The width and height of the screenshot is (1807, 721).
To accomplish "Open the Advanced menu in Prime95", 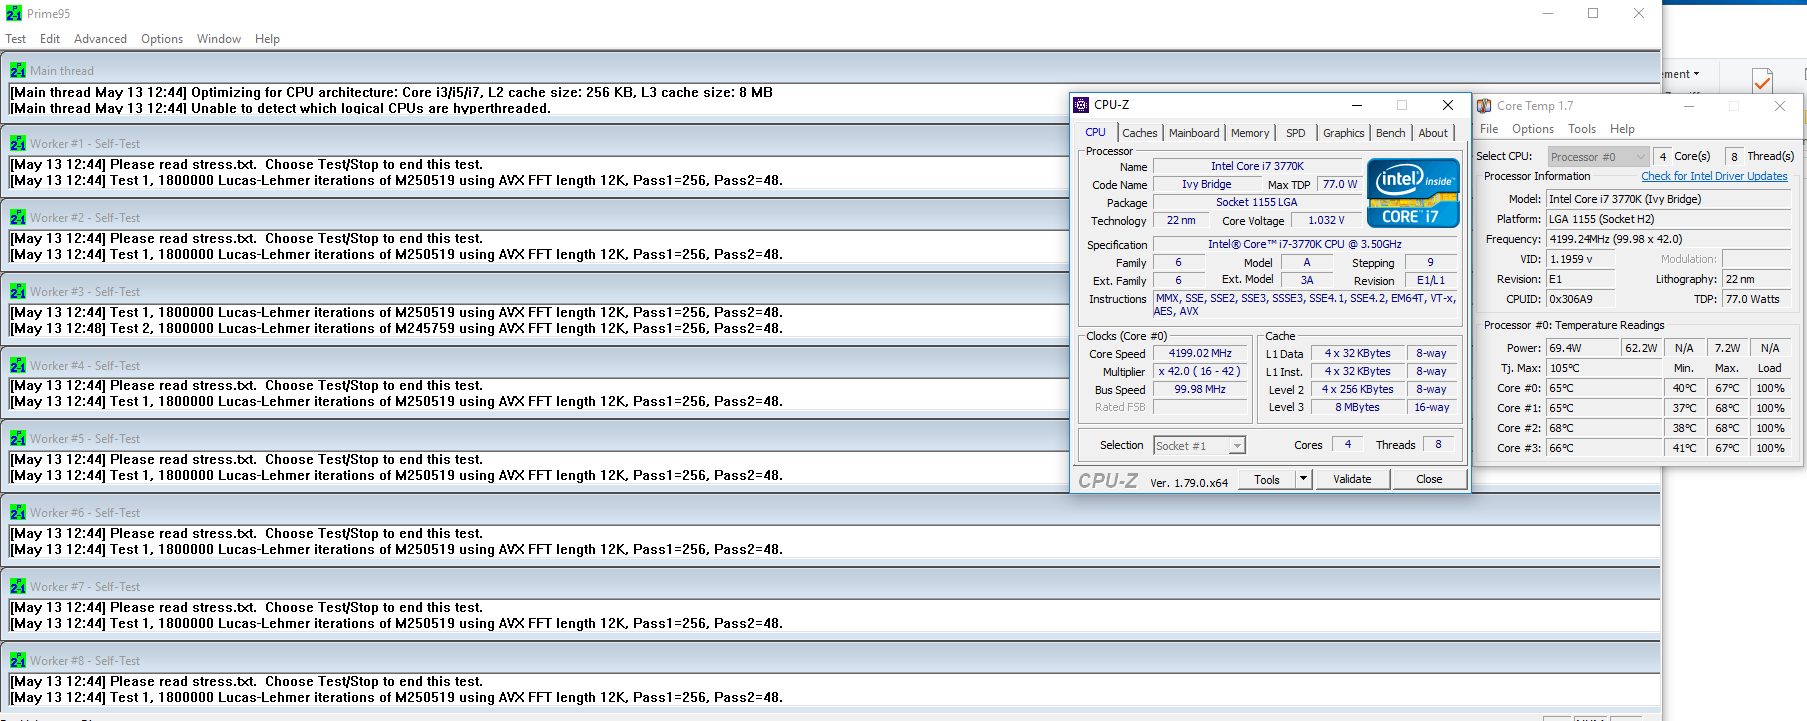I will pyautogui.click(x=100, y=39).
